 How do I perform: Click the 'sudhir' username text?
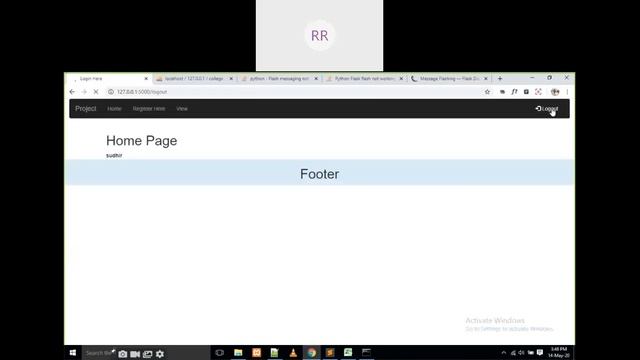(114, 156)
